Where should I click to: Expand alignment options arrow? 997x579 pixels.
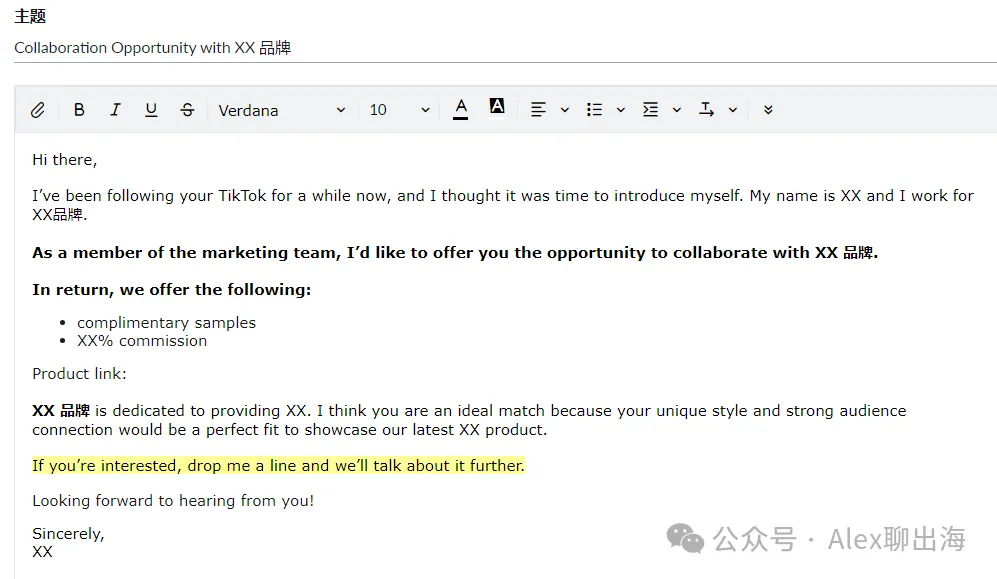click(x=565, y=110)
